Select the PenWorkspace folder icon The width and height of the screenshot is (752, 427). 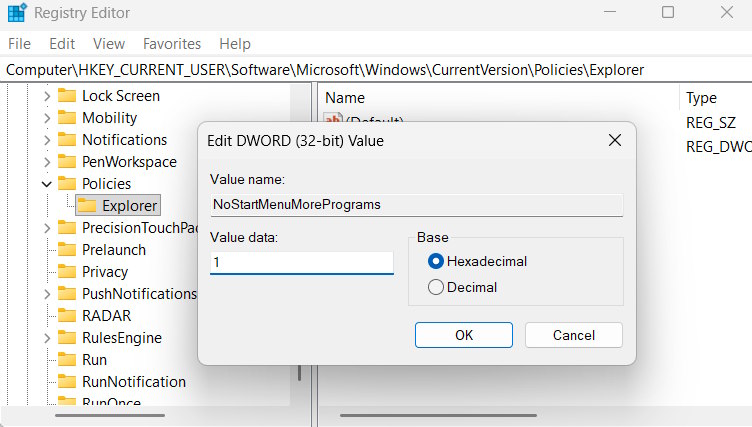67,162
